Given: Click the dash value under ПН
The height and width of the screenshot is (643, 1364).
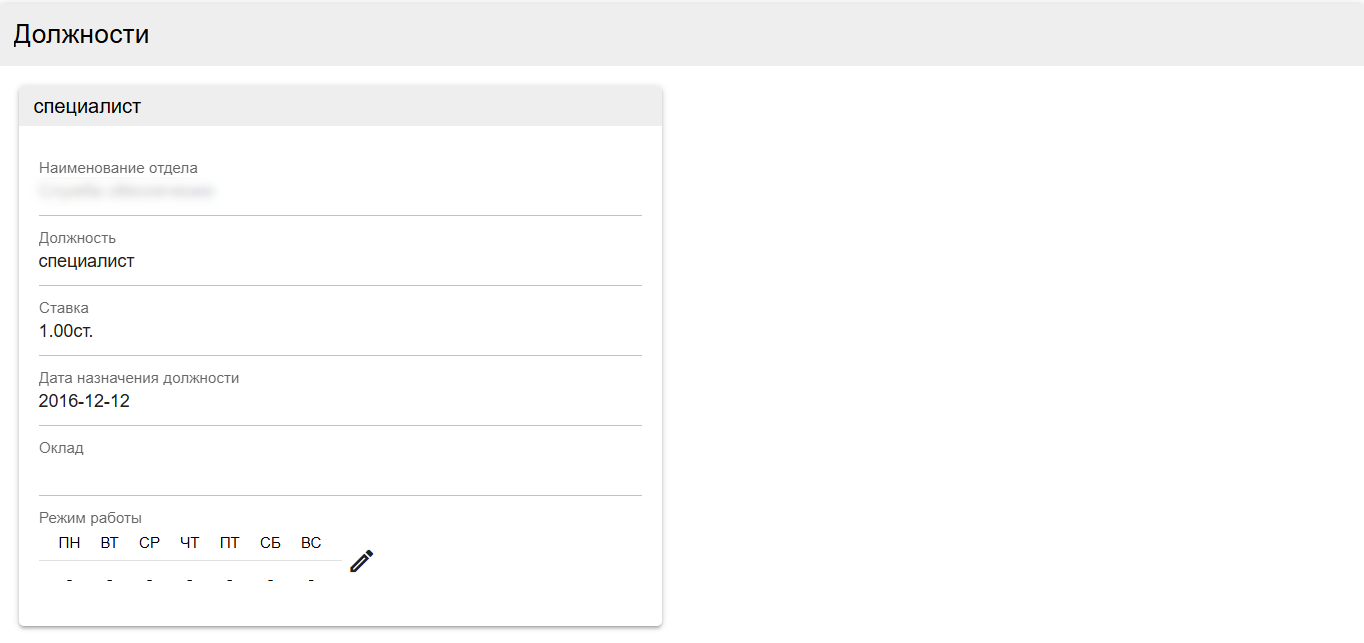Looking at the screenshot, I should coord(69,579).
